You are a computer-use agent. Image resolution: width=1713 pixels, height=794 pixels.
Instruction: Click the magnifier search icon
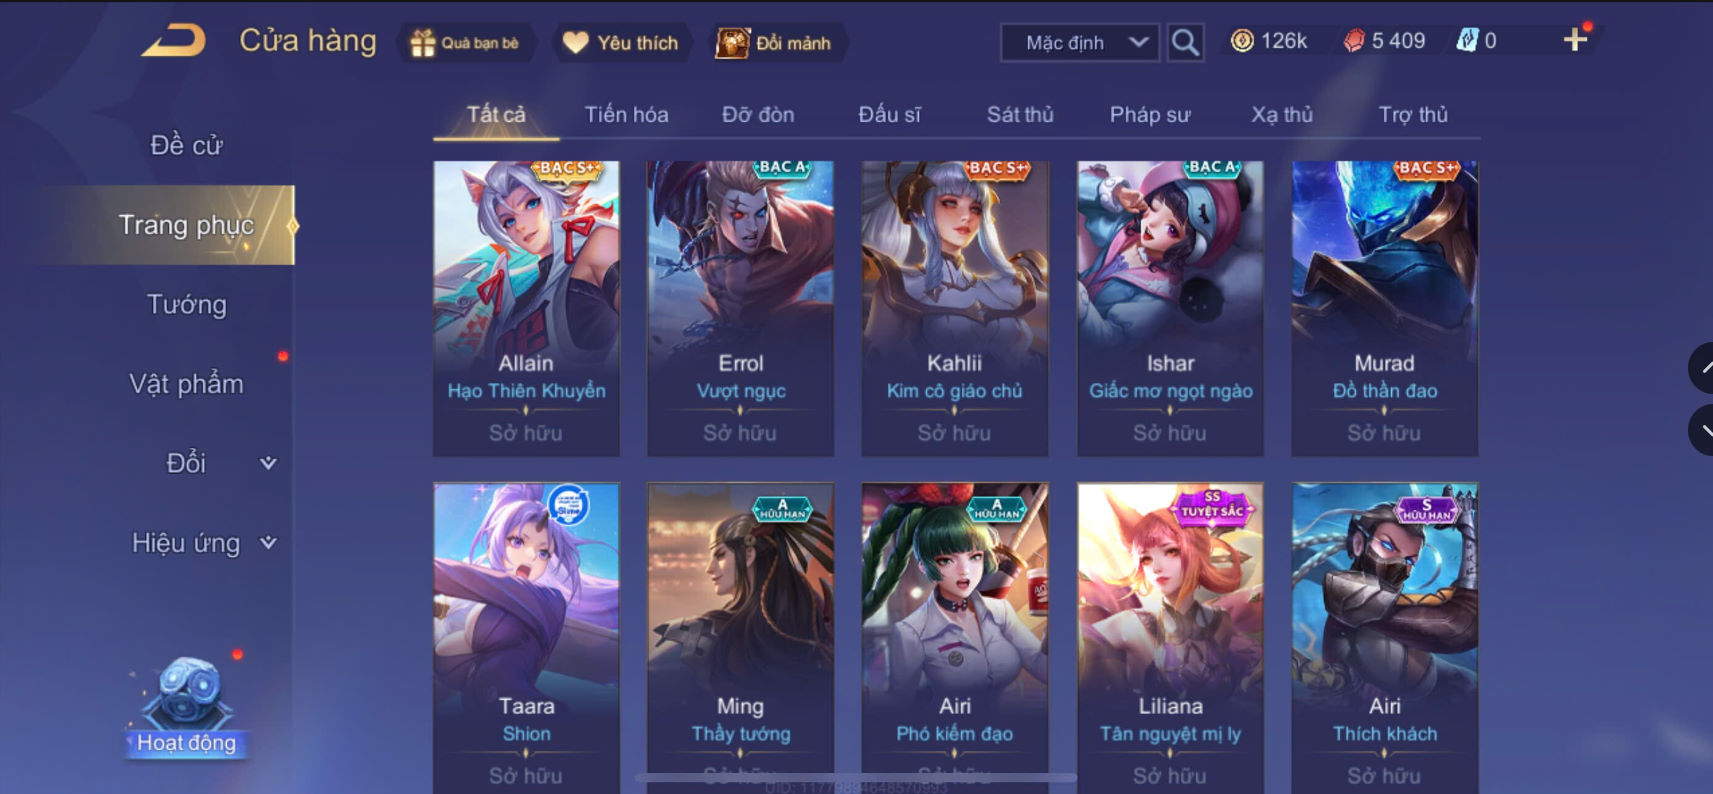[x=1185, y=43]
